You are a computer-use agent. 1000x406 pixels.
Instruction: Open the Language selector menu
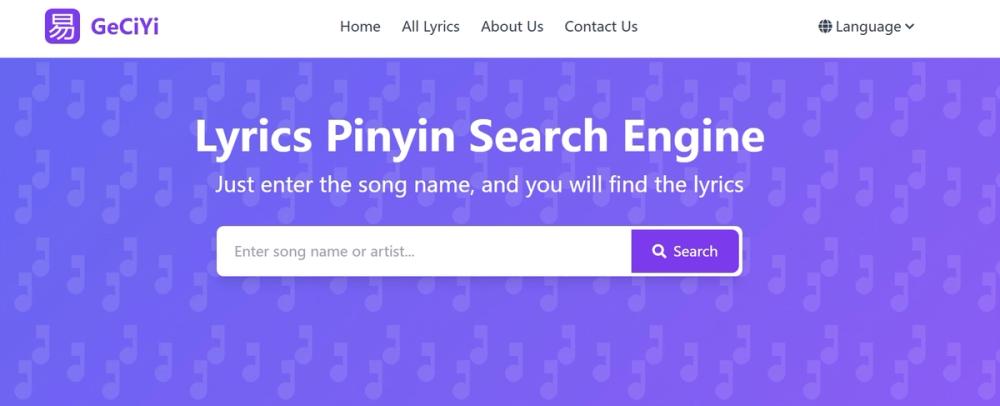(x=867, y=27)
